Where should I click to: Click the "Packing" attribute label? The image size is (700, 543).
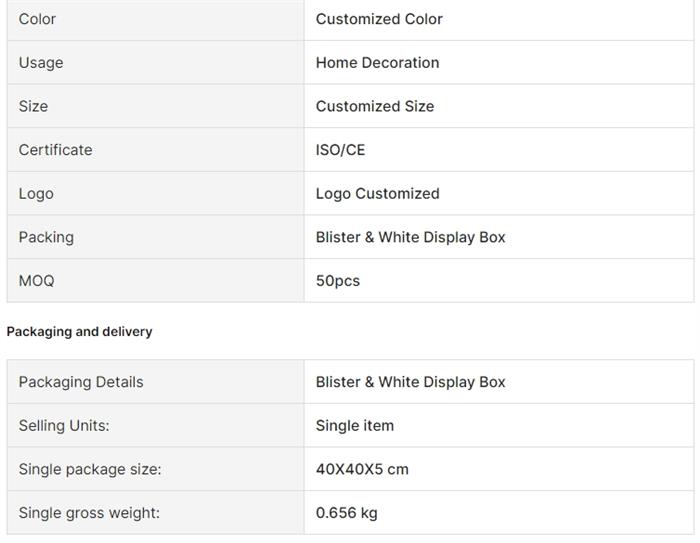pos(46,237)
